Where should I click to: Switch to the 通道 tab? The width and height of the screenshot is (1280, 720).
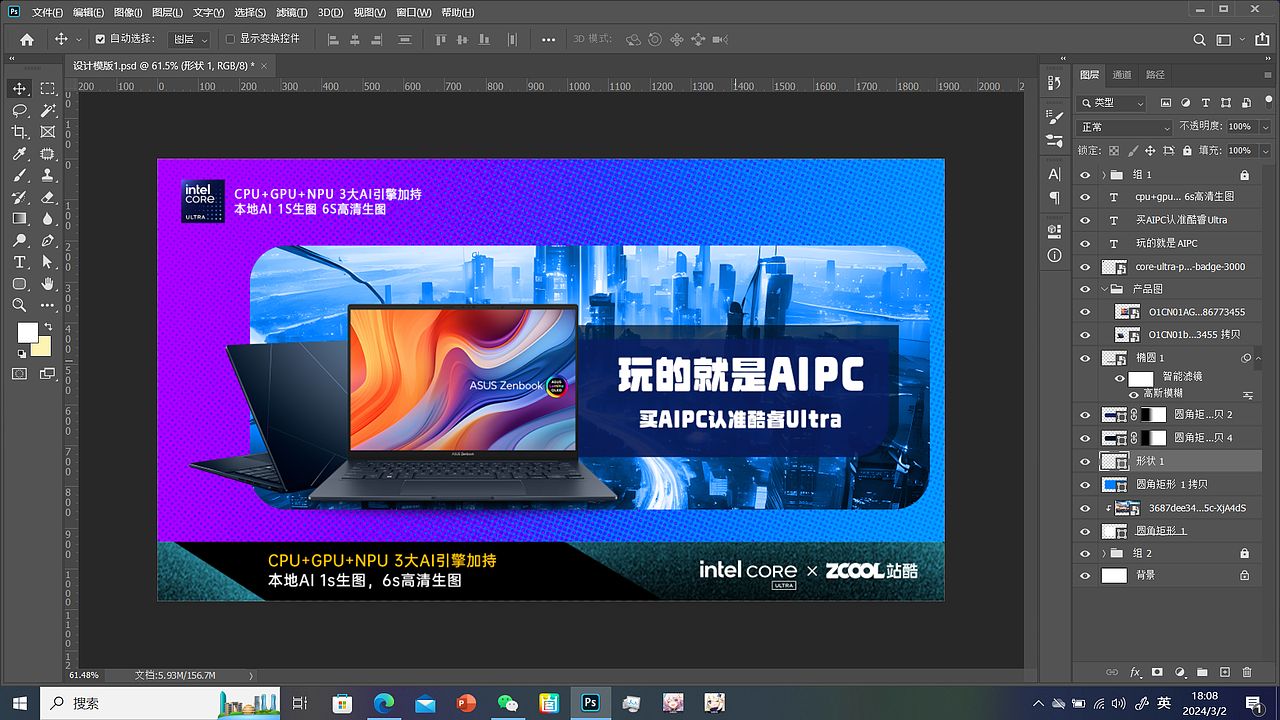1122,75
